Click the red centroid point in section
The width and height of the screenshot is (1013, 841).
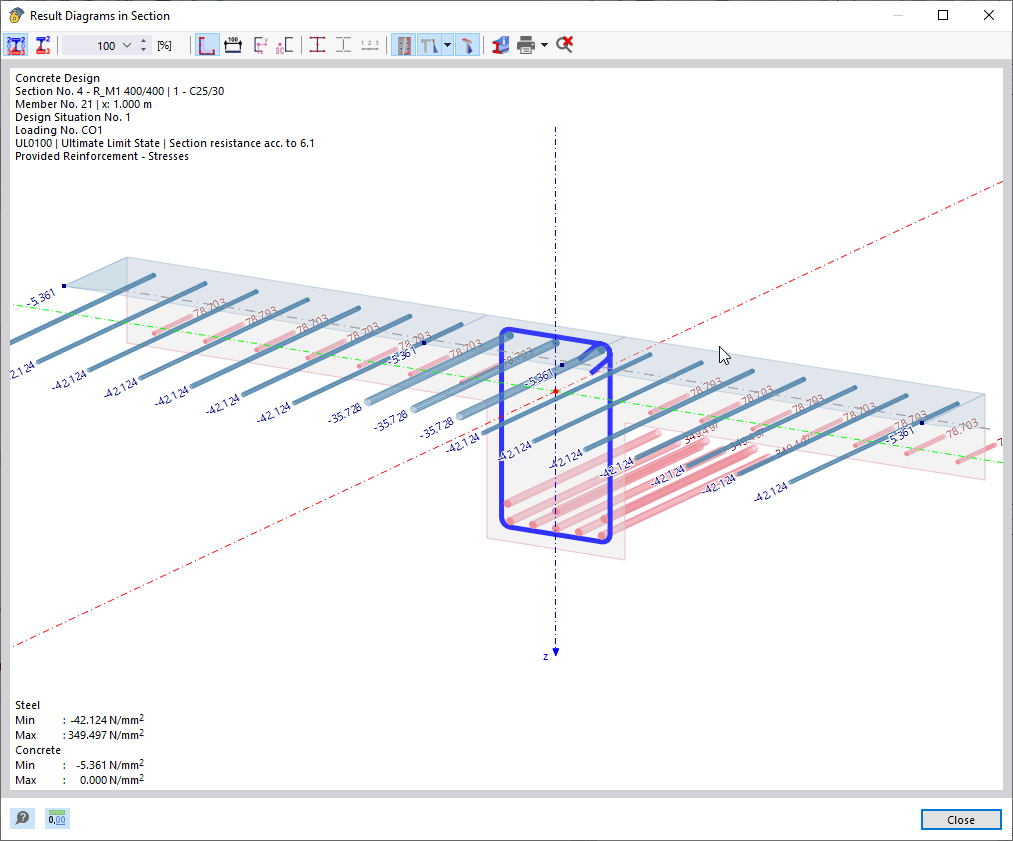click(x=556, y=391)
